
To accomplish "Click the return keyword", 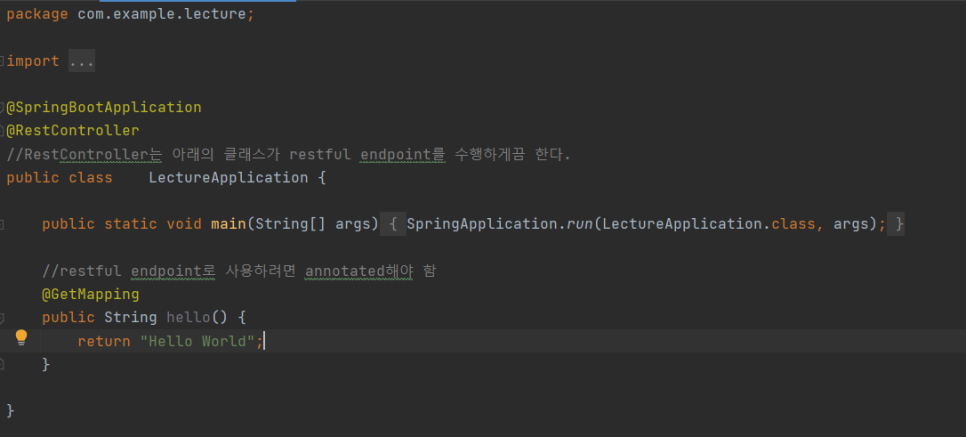I will point(104,341).
